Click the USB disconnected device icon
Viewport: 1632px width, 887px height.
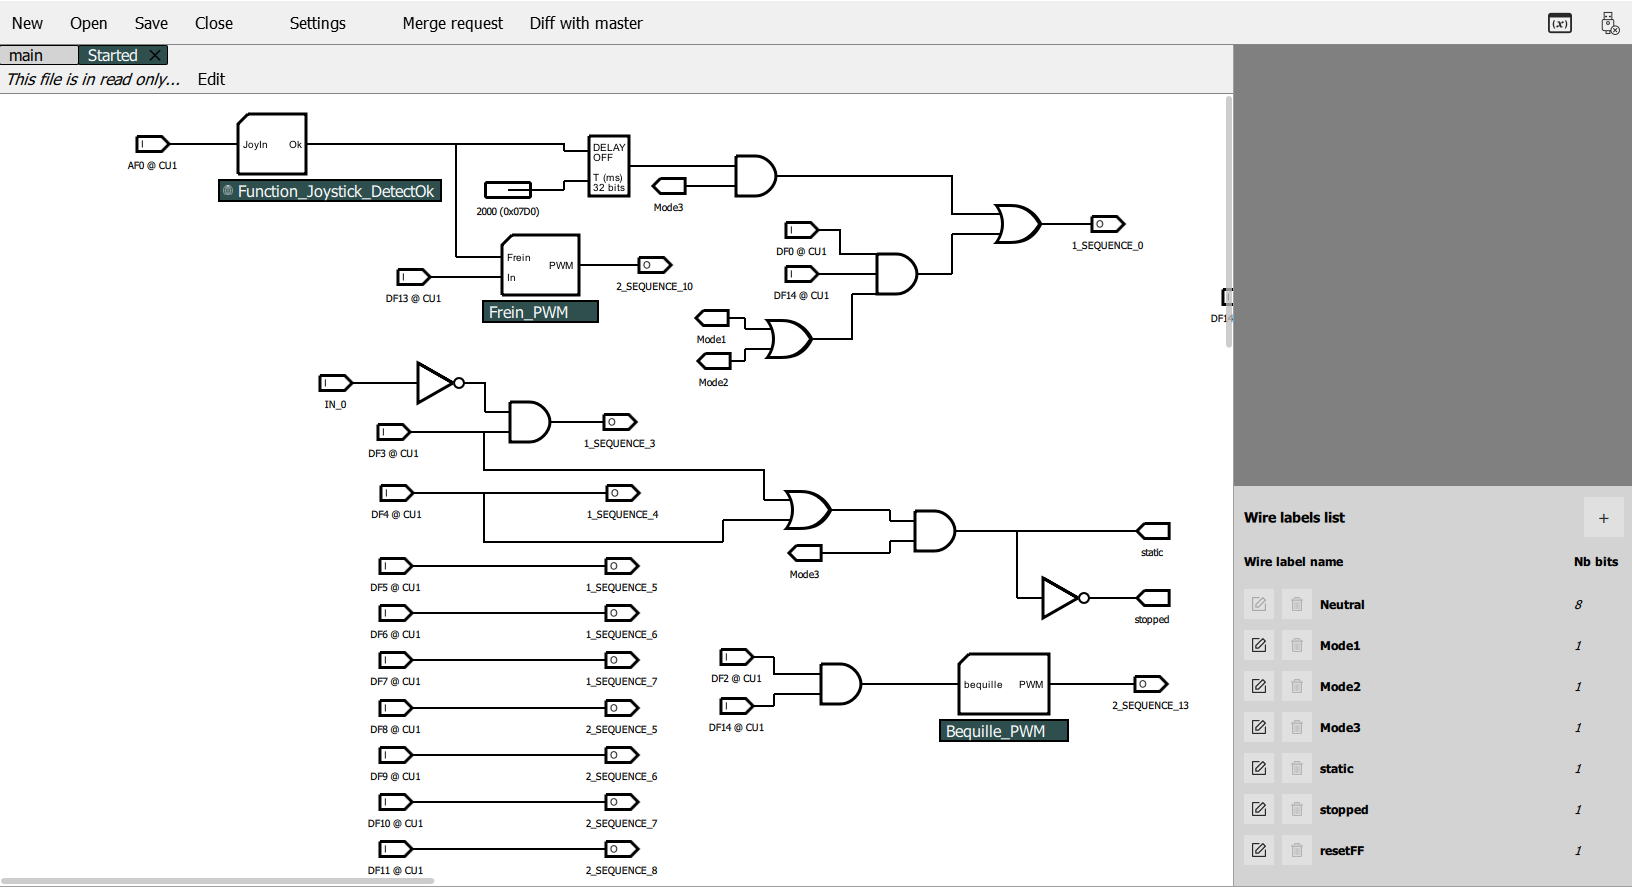pyautogui.click(x=1609, y=23)
